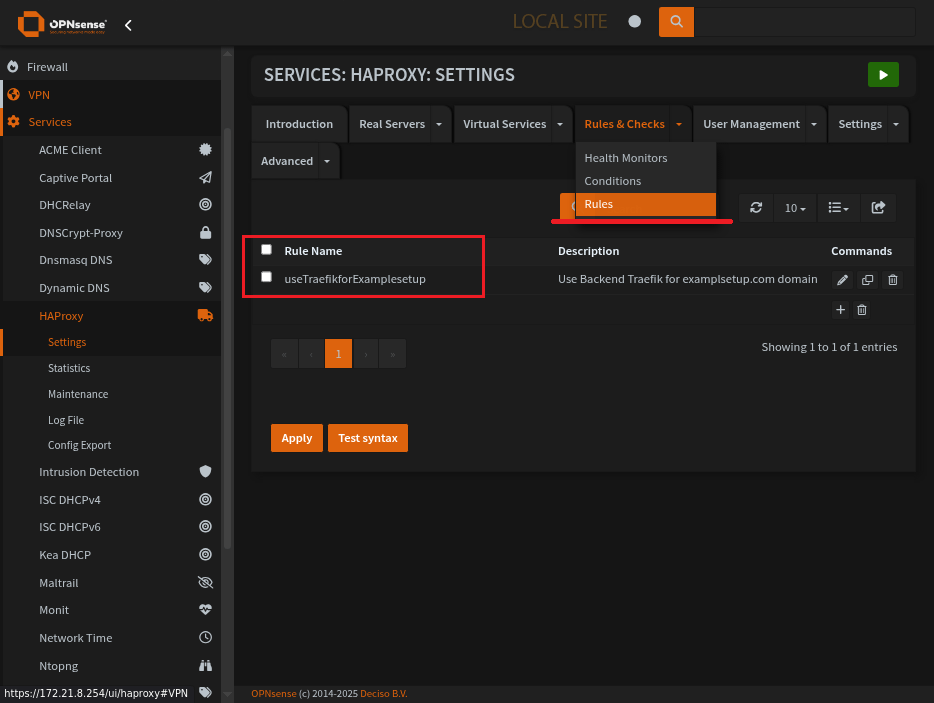Click the Maltrail crossed eye icon
Image resolution: width=934 pixels, height=703 pixels.
click(206, 583)
